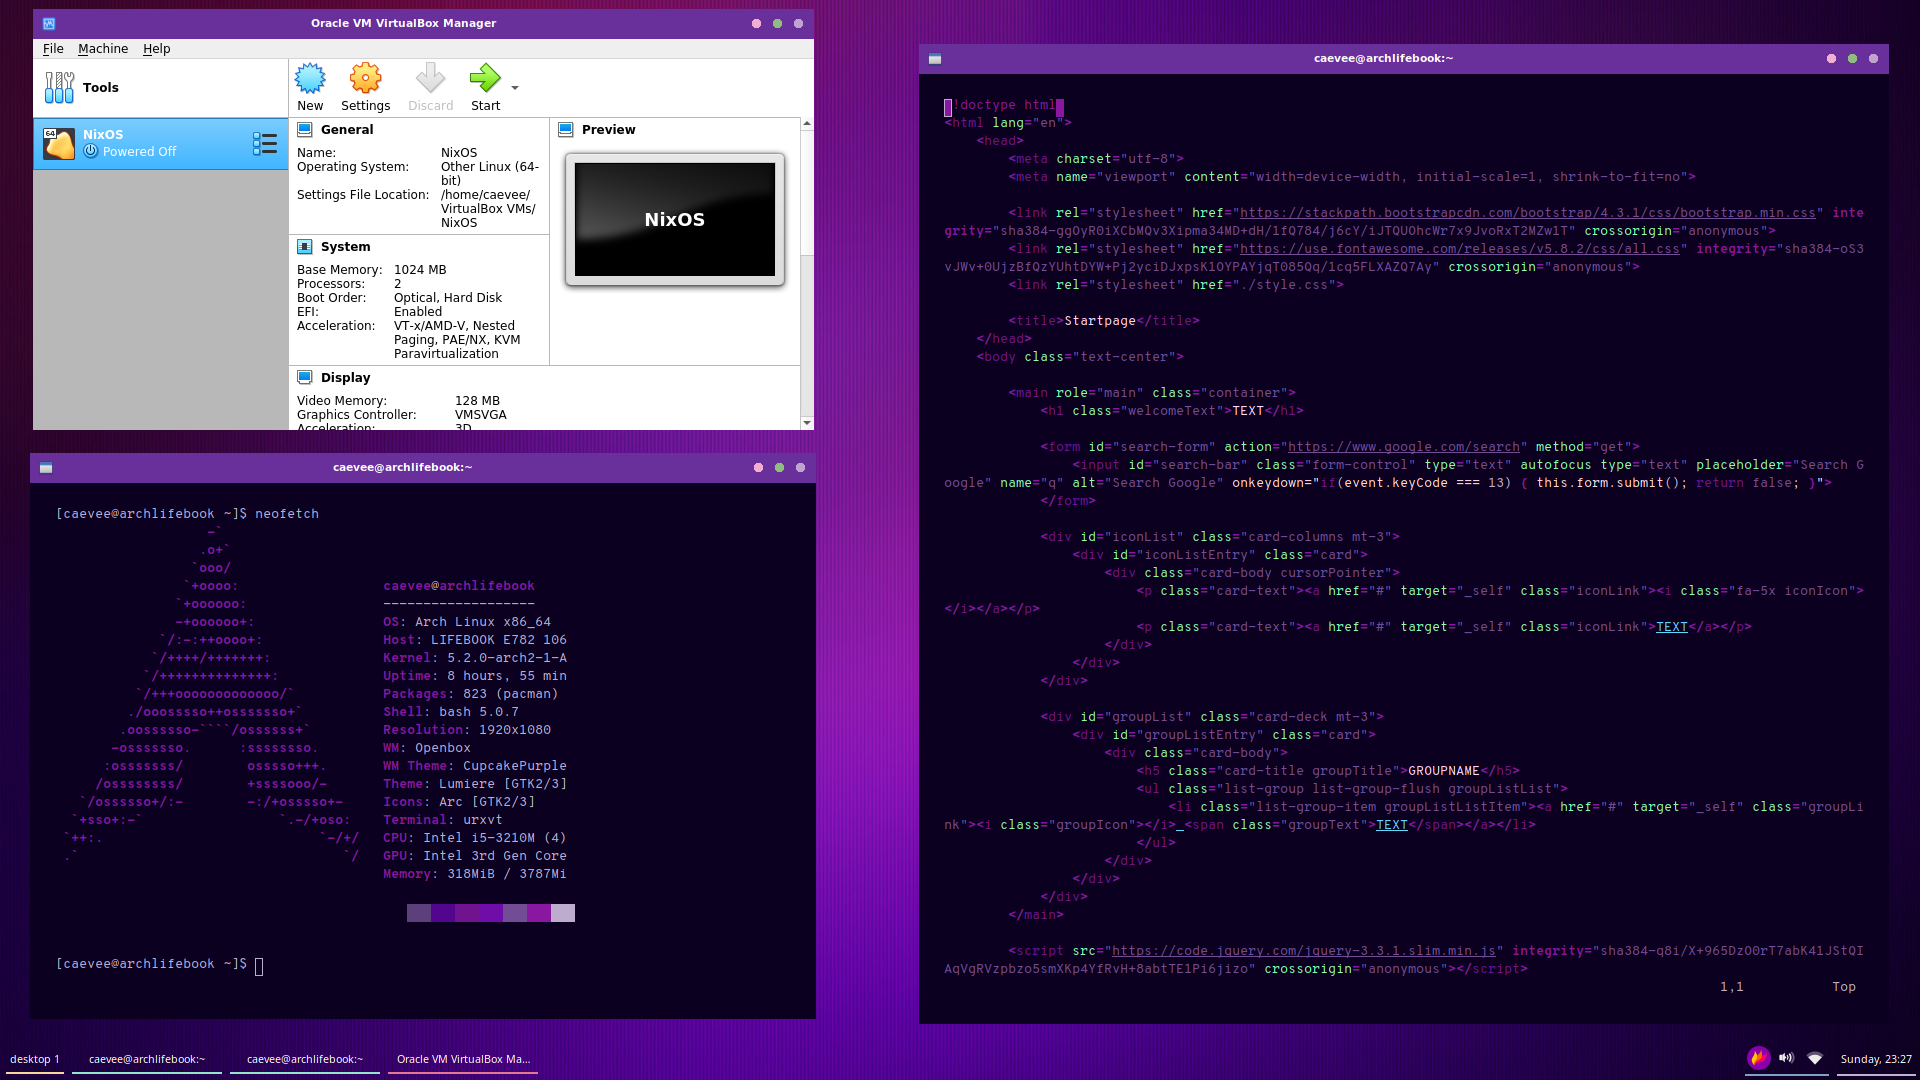Open the File menu
Screen dimensions: 1920x1080
53,48
